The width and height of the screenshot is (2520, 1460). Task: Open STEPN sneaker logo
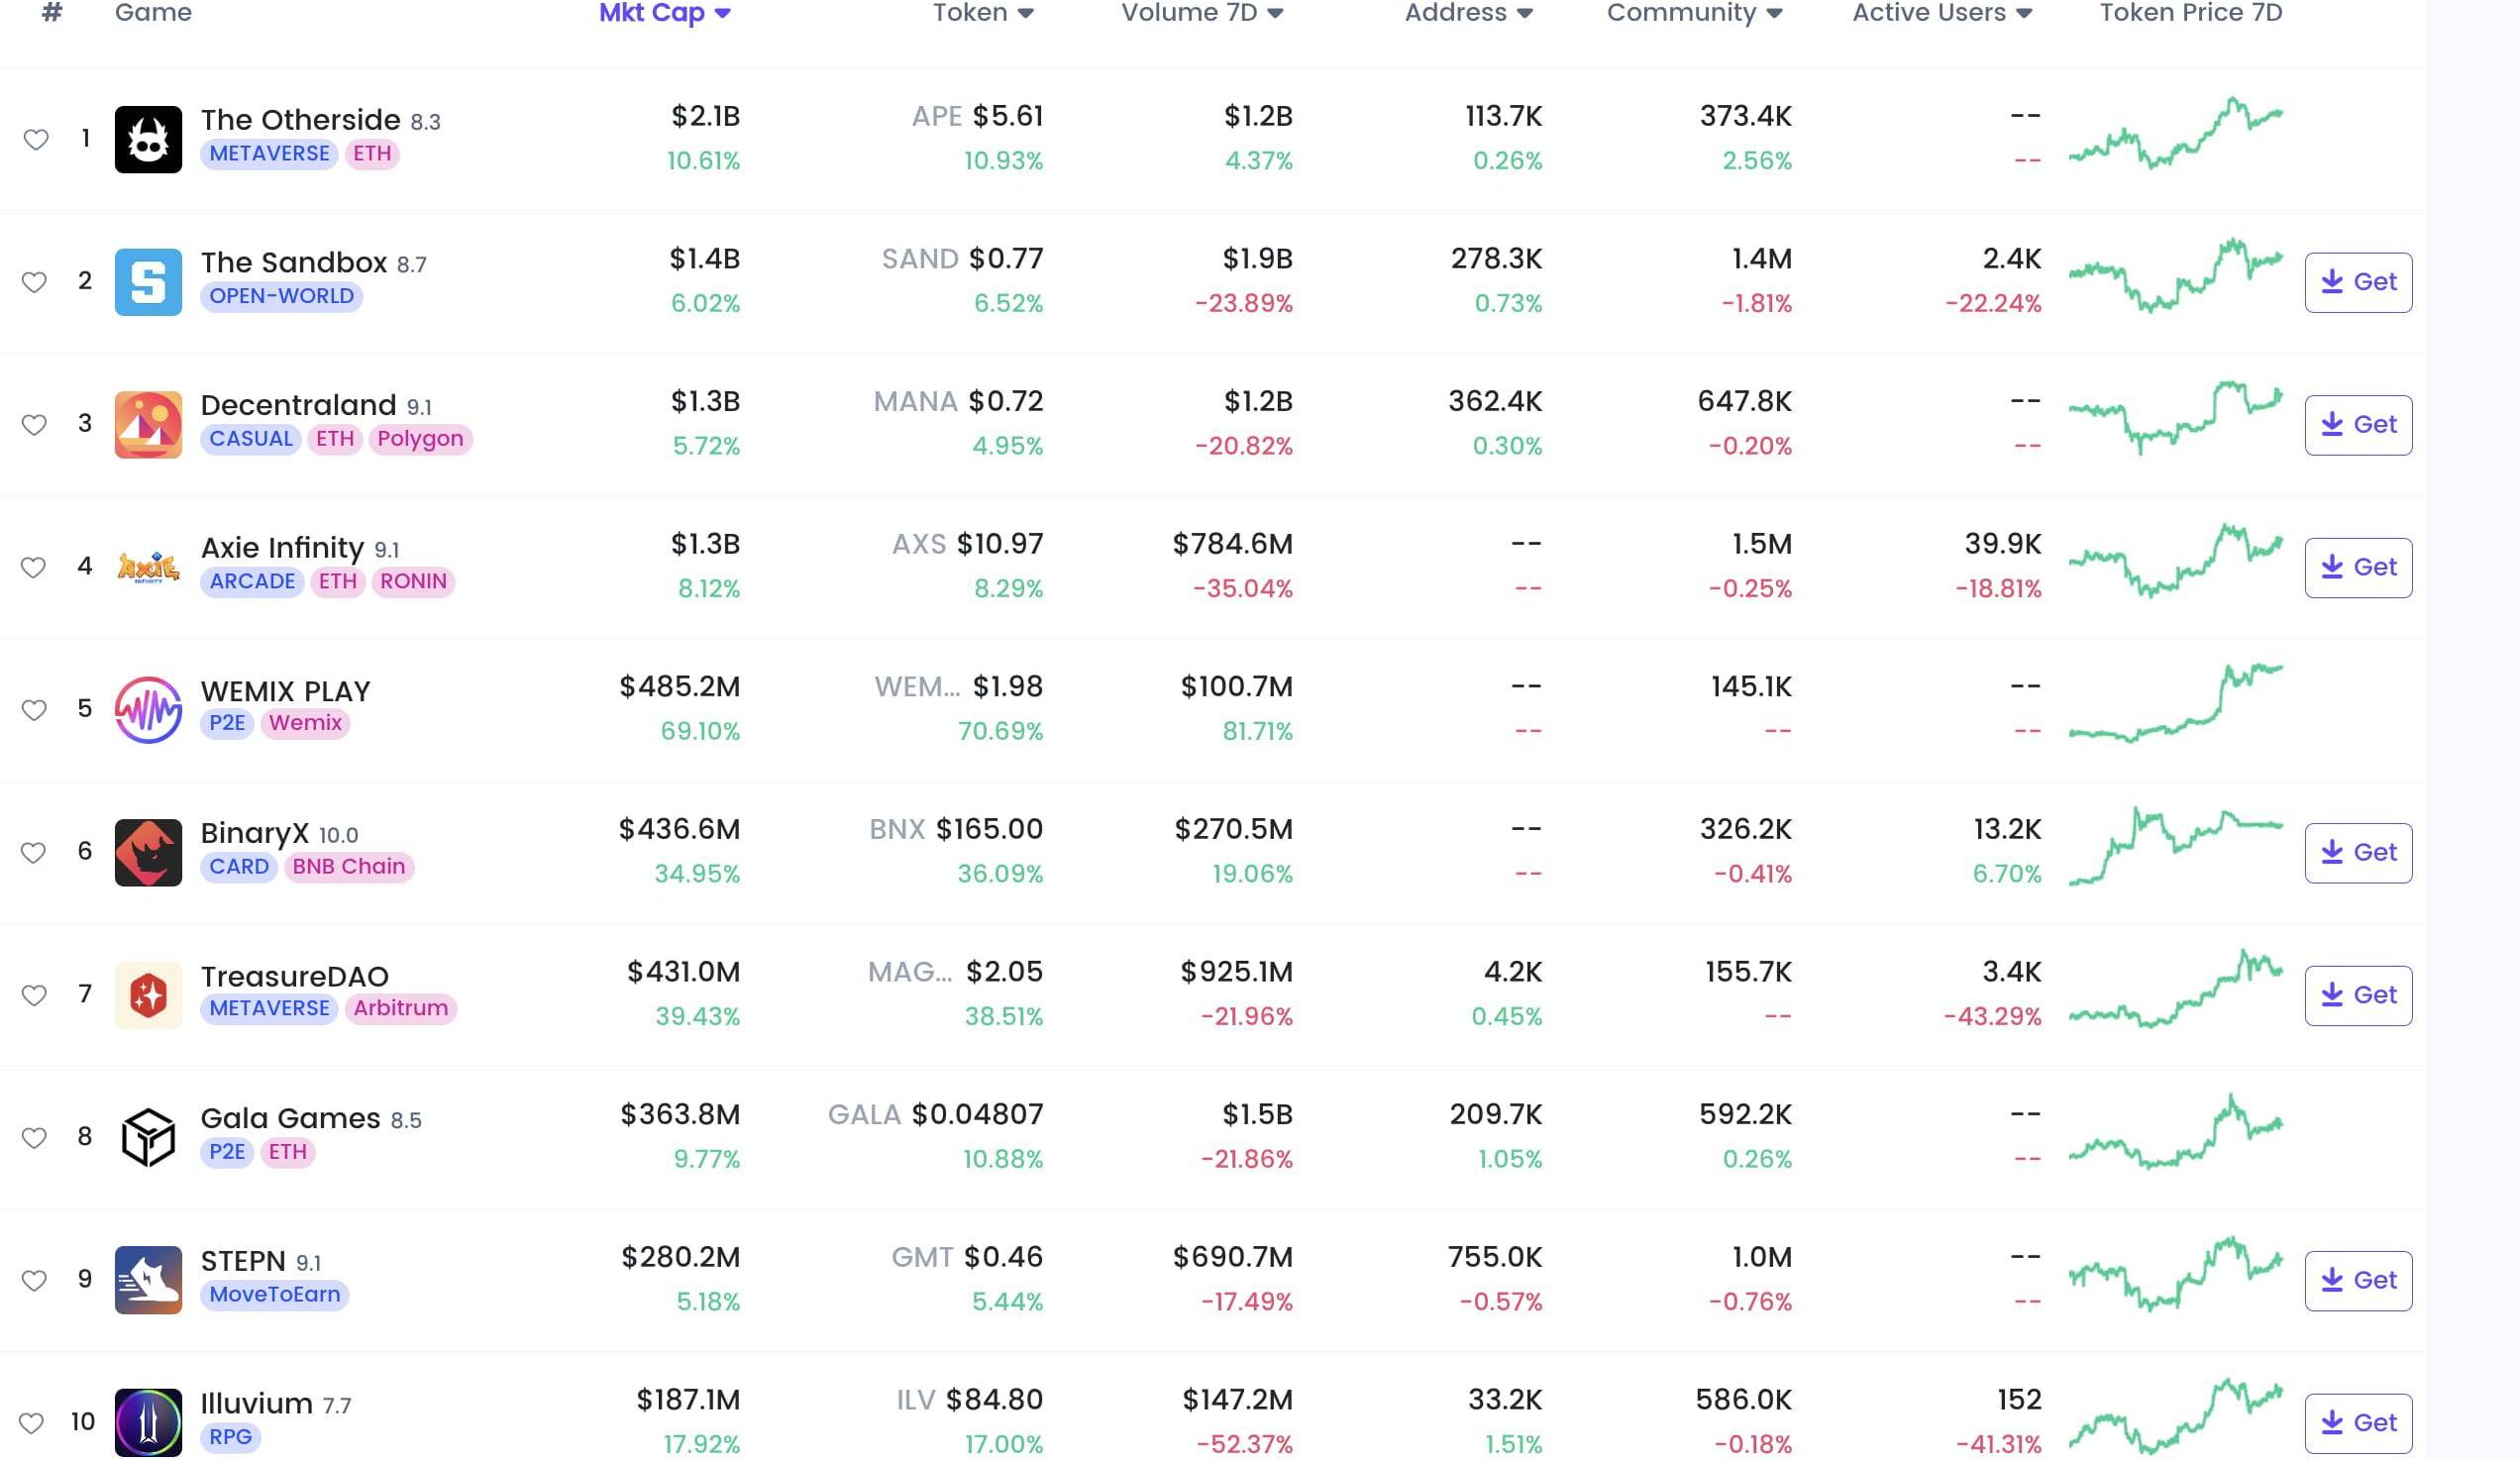(148, 1280)
